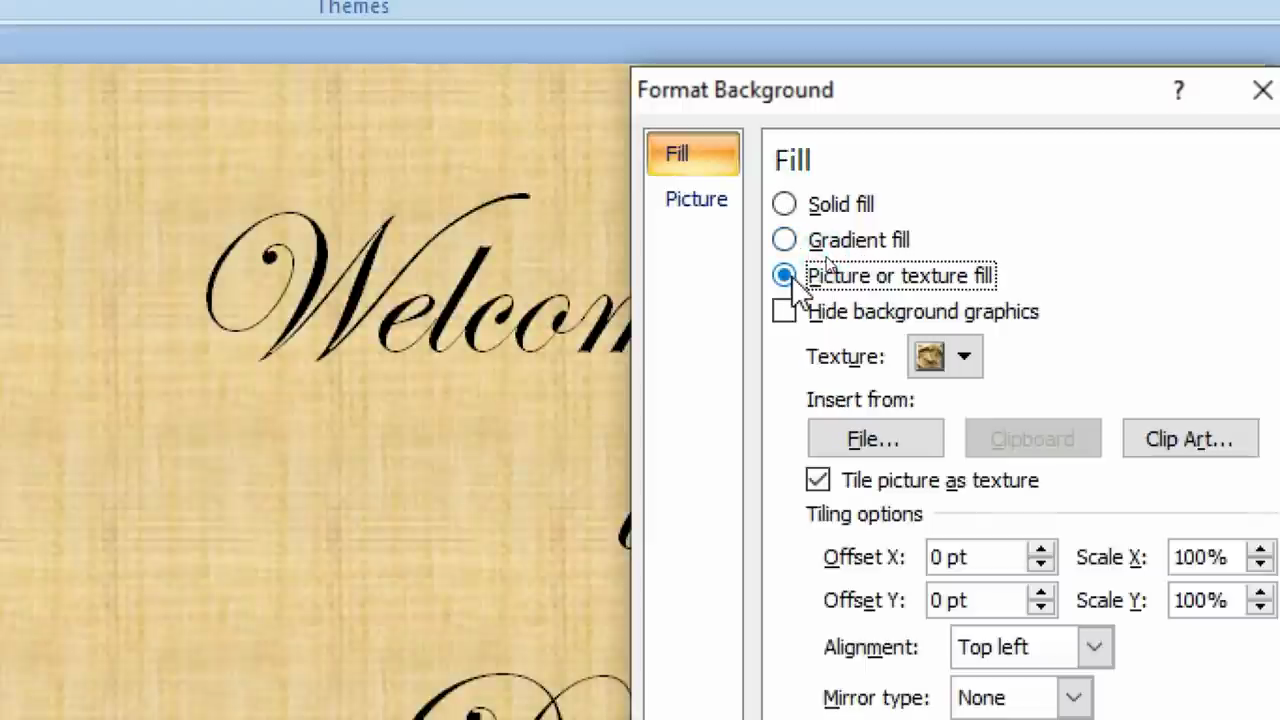The width and height of the screenshot is (1280, 720).
Task: Open the Texture picker dropdown
Action: pos(945,356)
